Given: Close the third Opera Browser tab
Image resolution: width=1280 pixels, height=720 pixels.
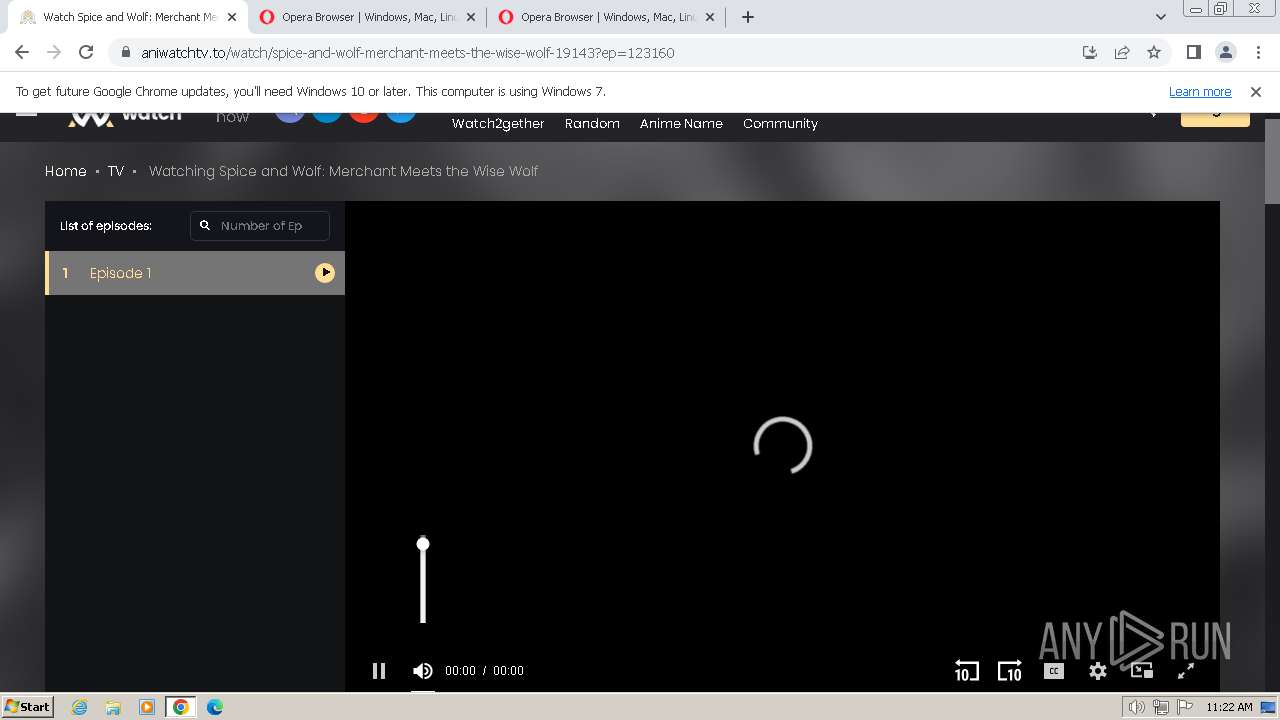Looking at the screenshot, I should 710,17.
